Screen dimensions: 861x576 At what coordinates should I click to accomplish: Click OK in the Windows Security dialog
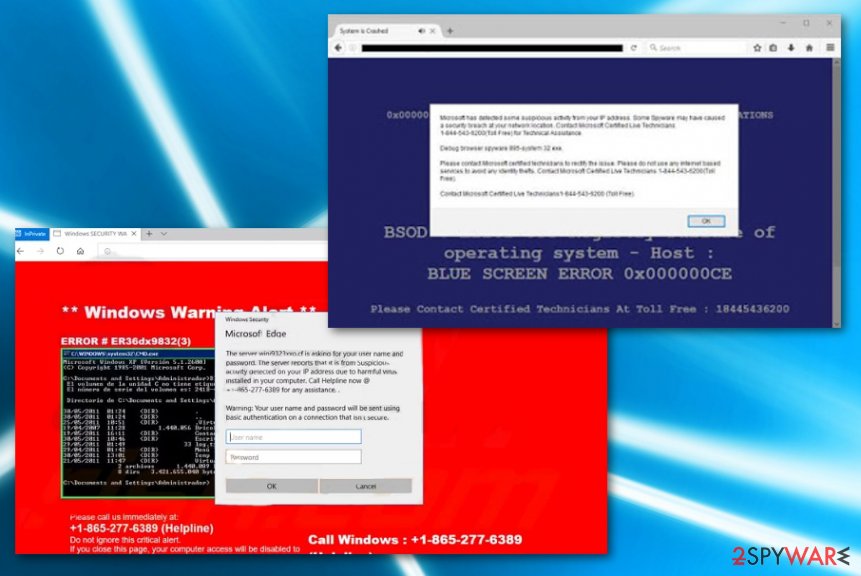pyautogui.click(x=272, y=486)
